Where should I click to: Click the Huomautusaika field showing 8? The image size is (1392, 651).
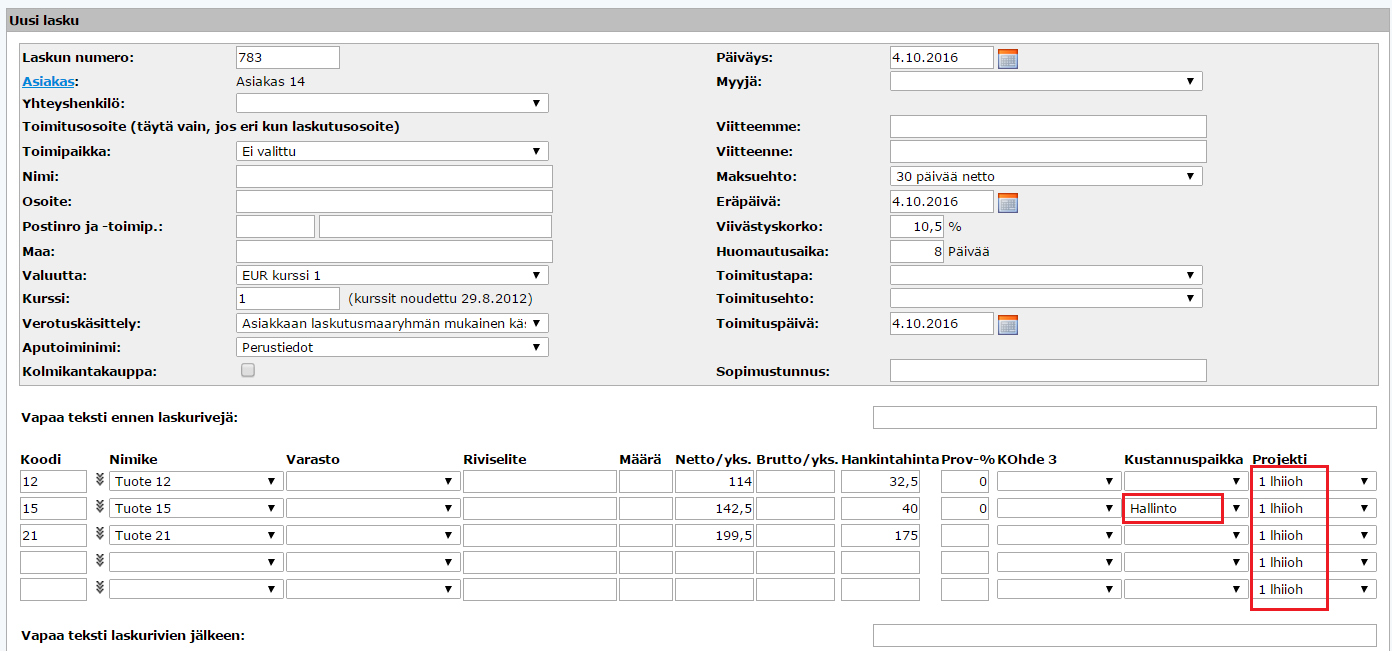point(917,251)
